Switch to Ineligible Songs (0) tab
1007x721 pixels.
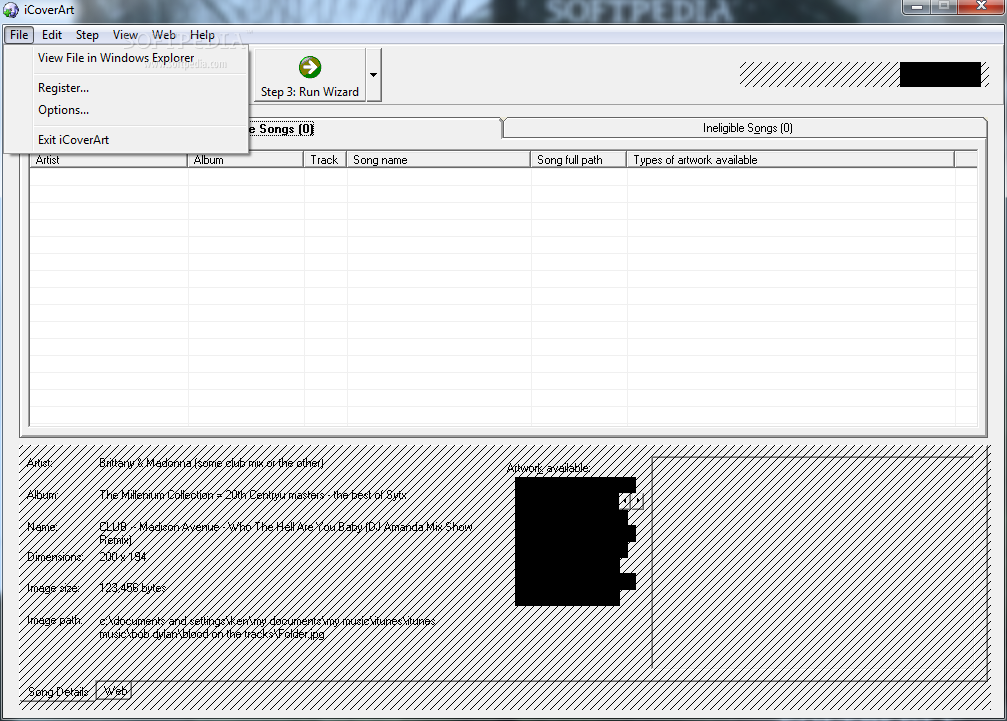coord(746,128)
